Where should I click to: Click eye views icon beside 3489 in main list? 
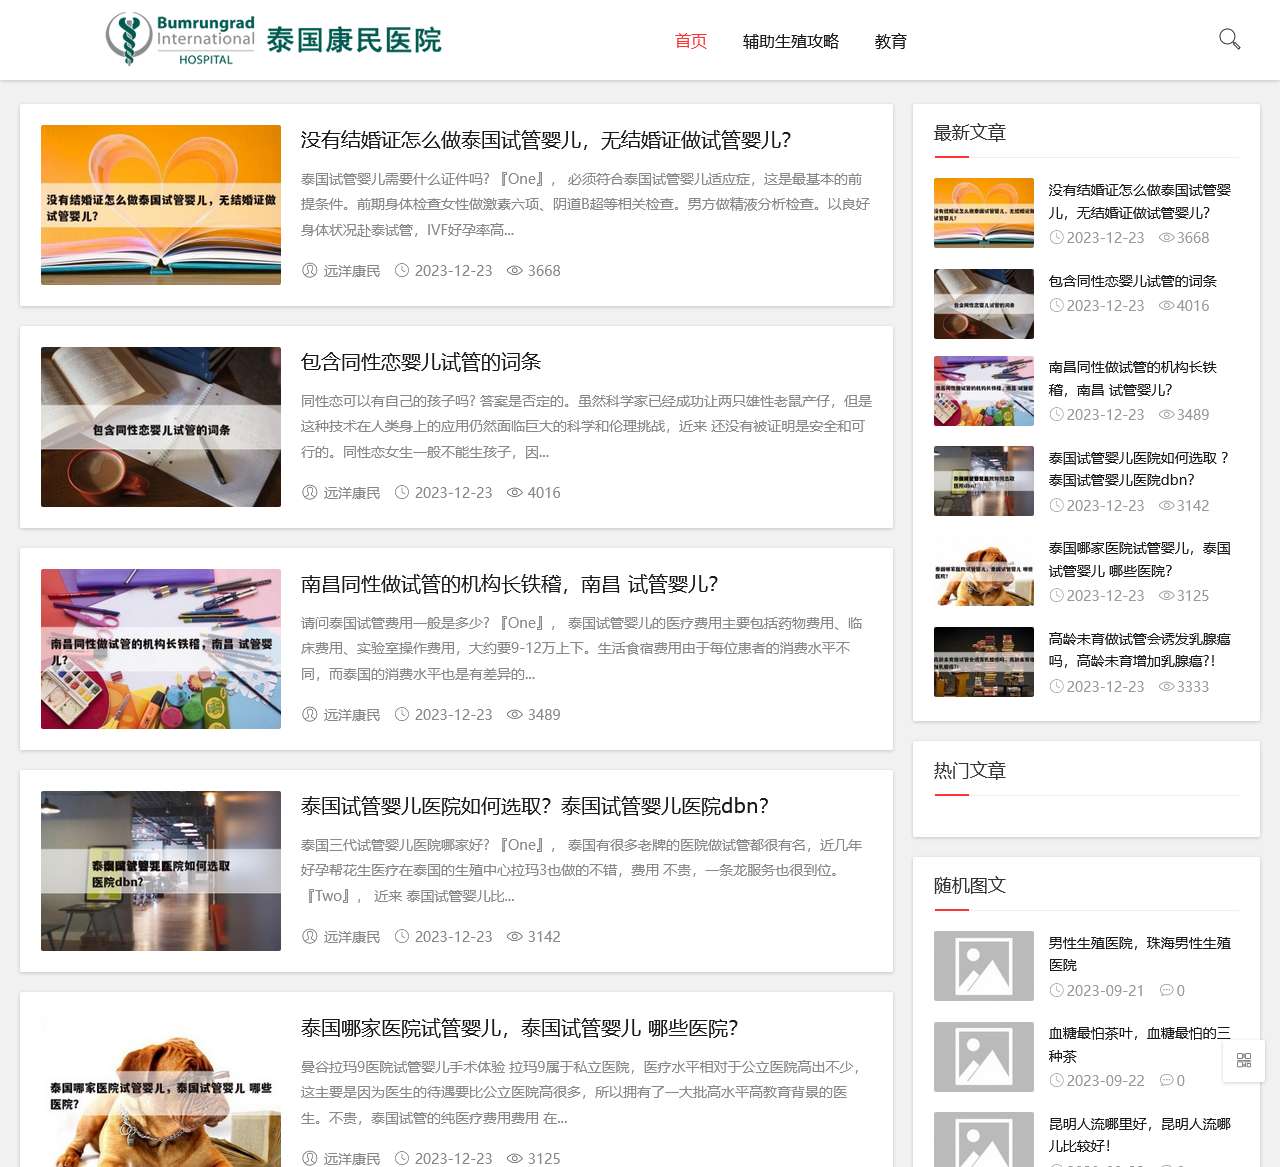[515, 715]
